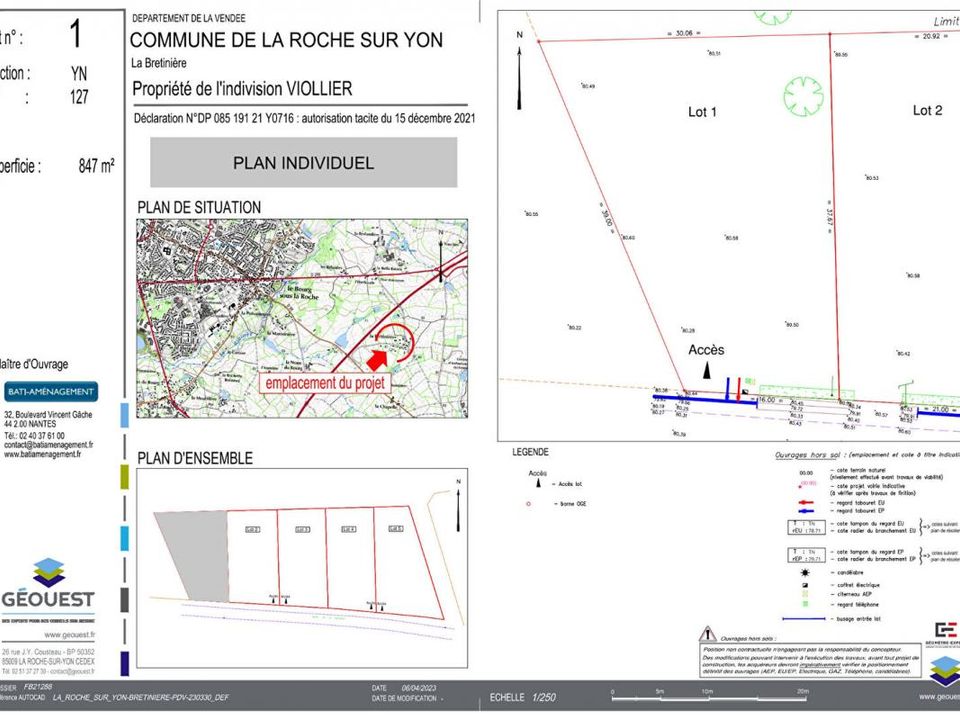Click the north arrow on the situation map

(x=441, y=257)
